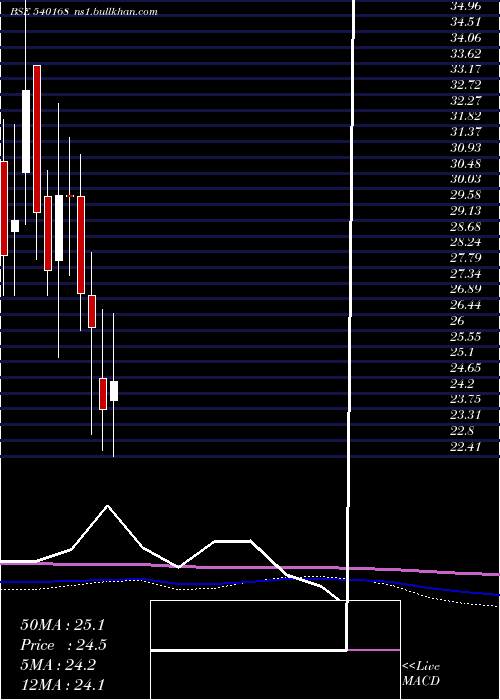The height and width of the screenshot is (700, 500).
Task: Click the 33.17 price axis label
Action: (465, 69)
